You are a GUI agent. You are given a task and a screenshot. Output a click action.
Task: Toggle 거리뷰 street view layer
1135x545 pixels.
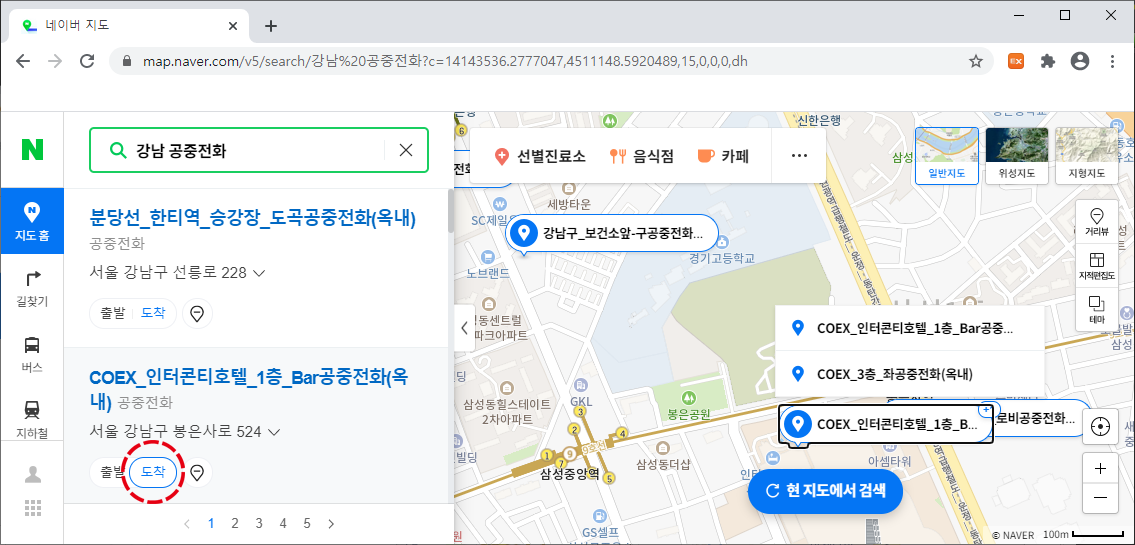1096,221
